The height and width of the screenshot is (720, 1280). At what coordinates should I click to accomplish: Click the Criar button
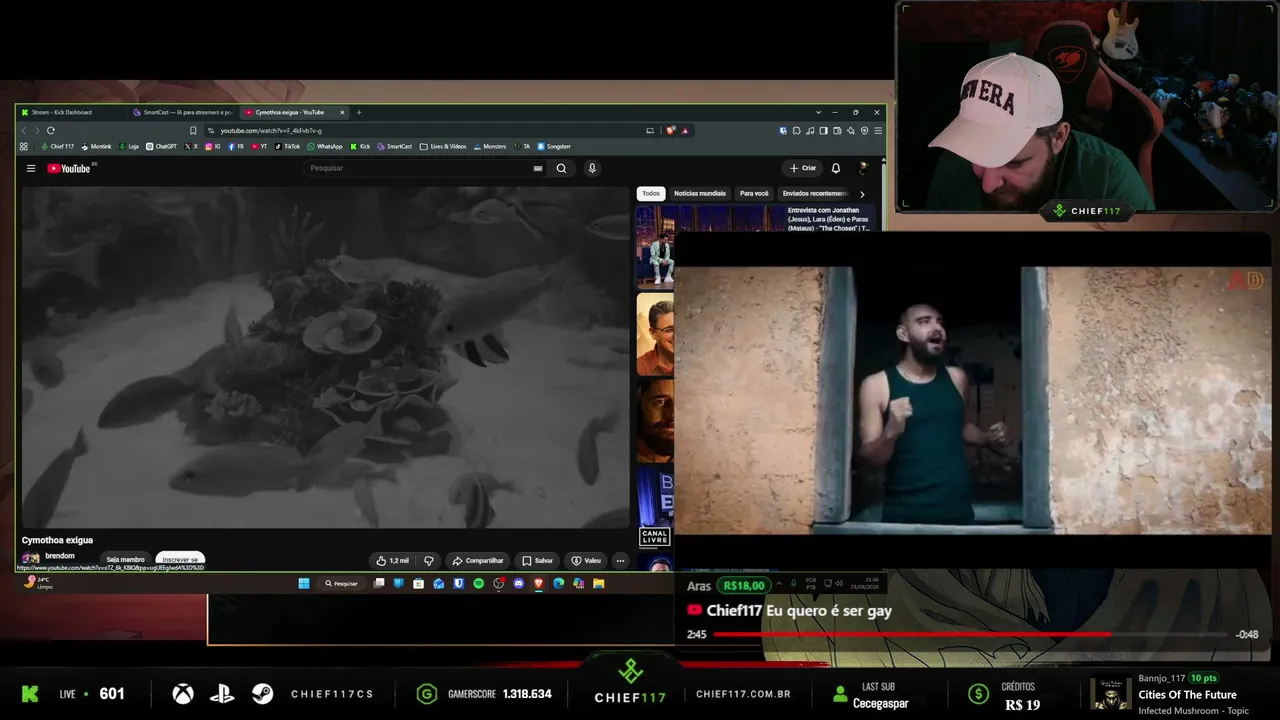tap(803, 168)
